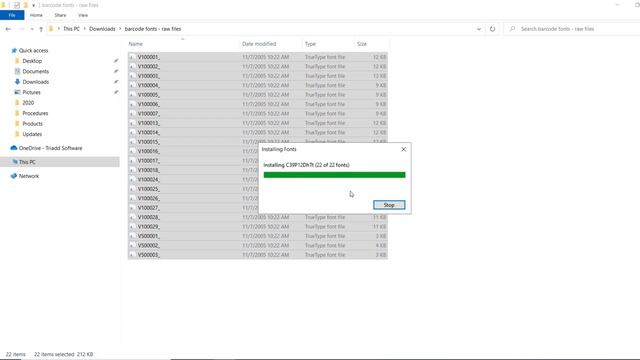The height and width of the screenshot is (360, 640).
Task: Select font file V100013_
Action: tap(258, 123)
